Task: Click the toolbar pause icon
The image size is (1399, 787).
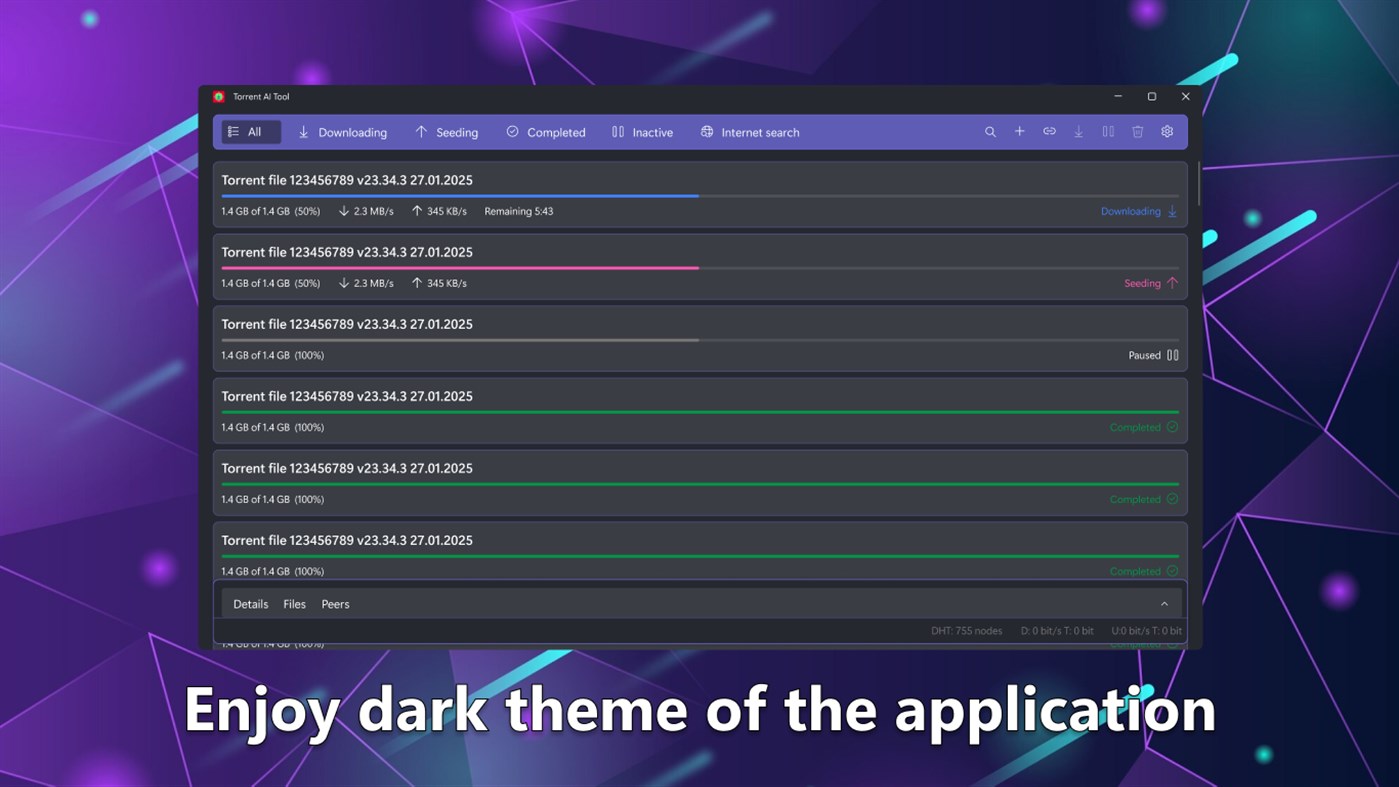Action: [x=1108, y=132]
